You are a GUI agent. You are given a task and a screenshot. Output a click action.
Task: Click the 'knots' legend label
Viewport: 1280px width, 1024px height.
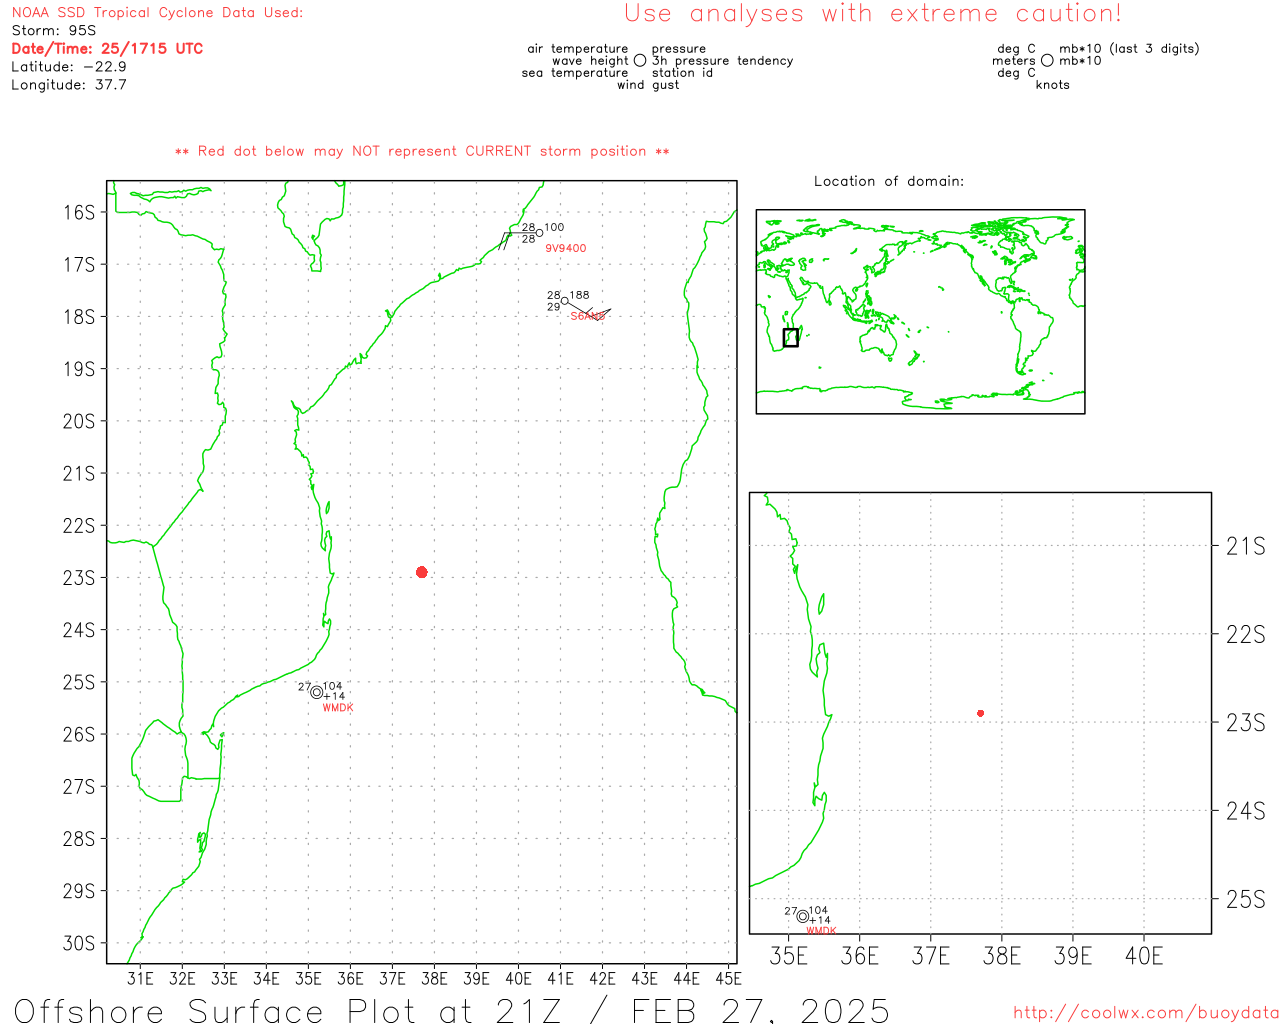(1053, 85)
